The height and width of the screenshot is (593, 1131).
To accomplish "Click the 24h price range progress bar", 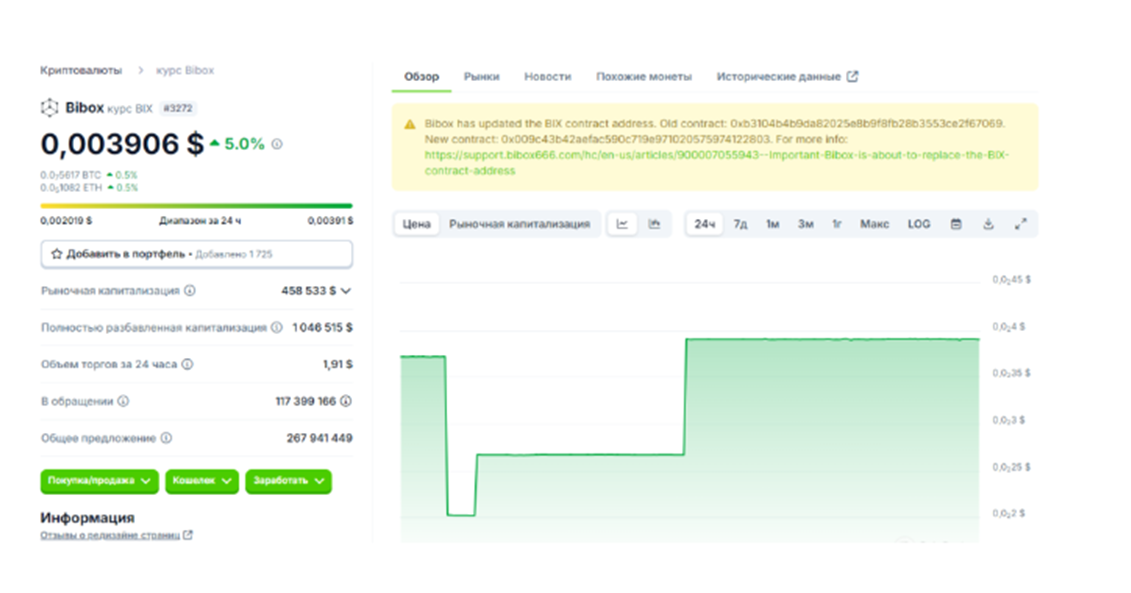I will (197, 206).
